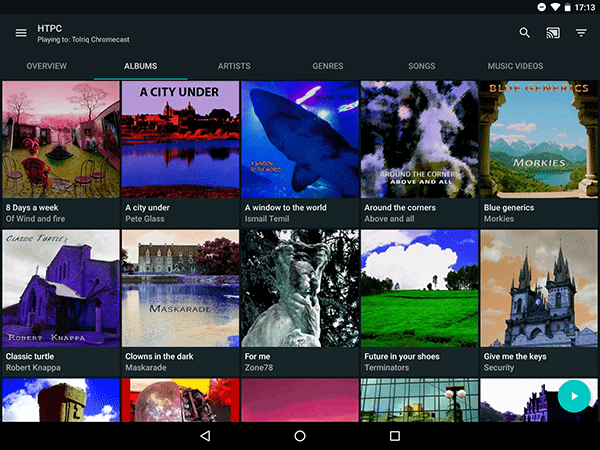Switch to the Overview tab

(x=47, y=66)
